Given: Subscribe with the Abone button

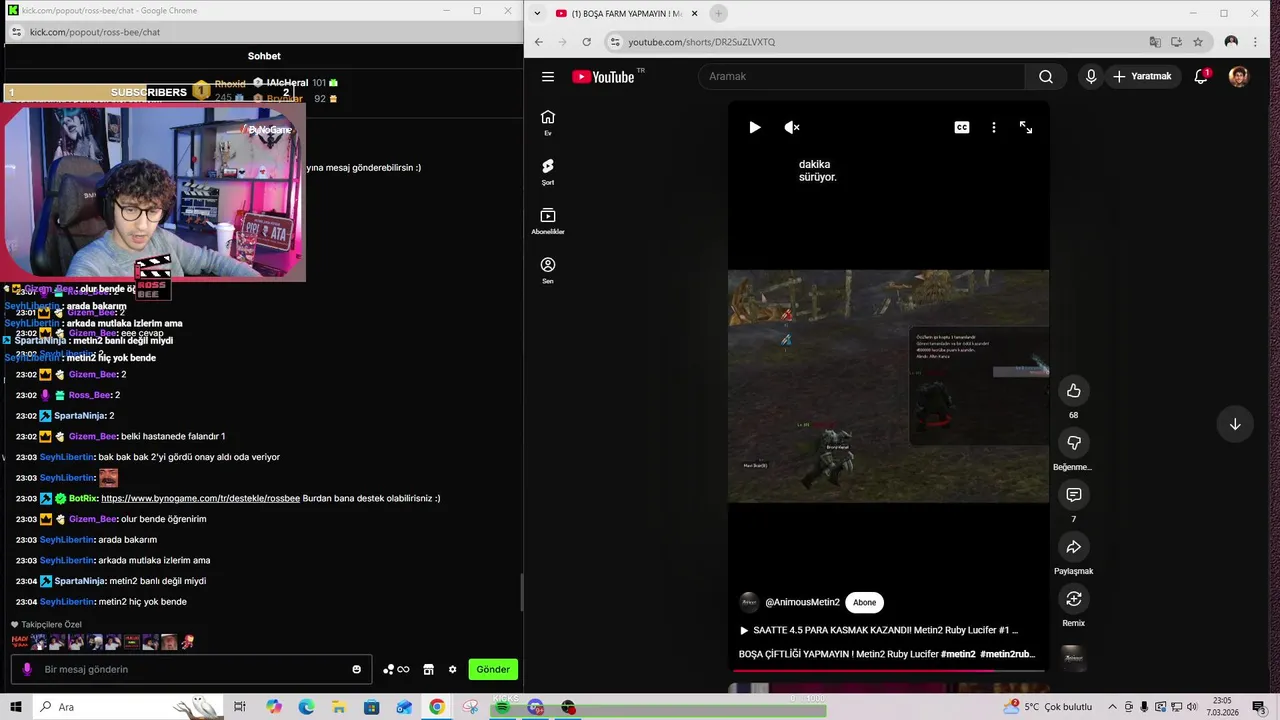Looking at the screenshot, I should [x=865, y=602].
